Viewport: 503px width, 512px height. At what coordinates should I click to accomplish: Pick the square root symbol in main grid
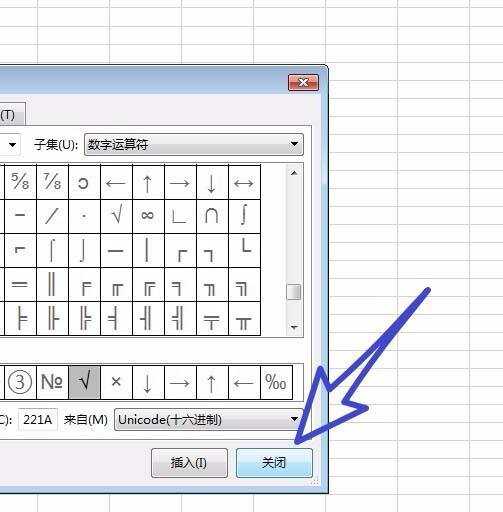[x=117, y=217]
